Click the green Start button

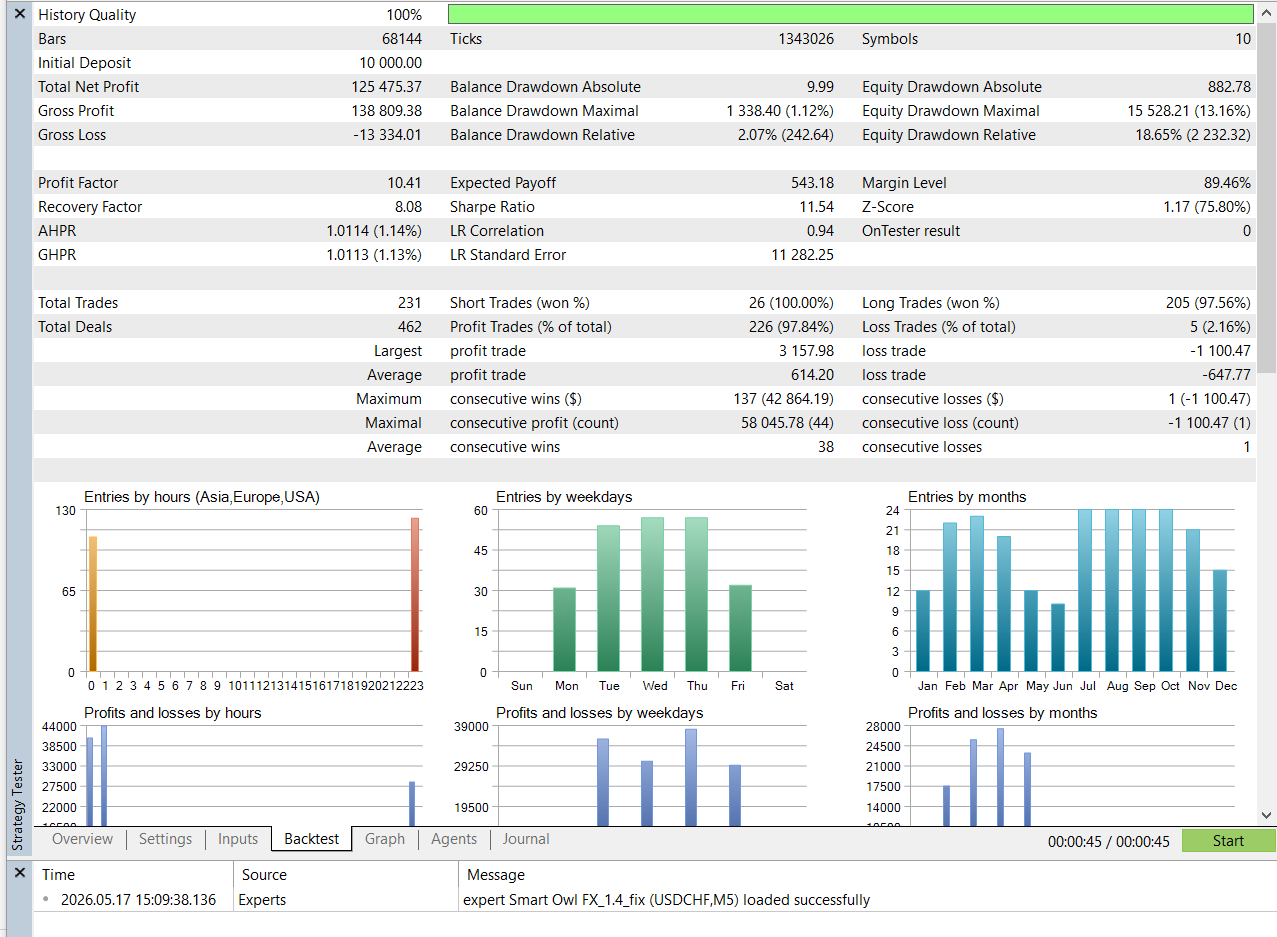(x=1228, y=840)
